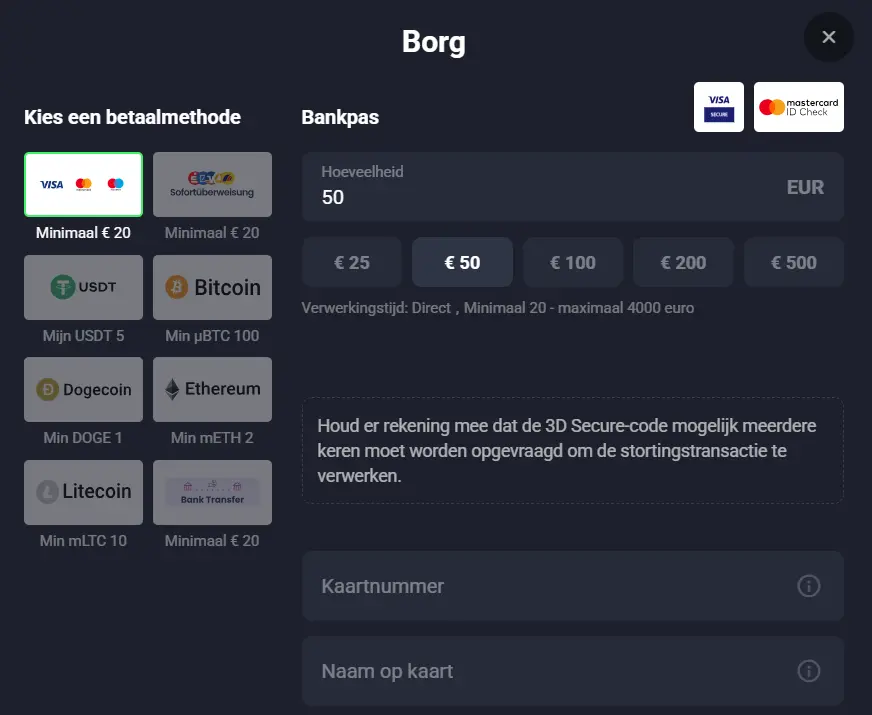
Task: Select the € 50 preset amount
Action: pyautogui.click(x=462, y=262)
